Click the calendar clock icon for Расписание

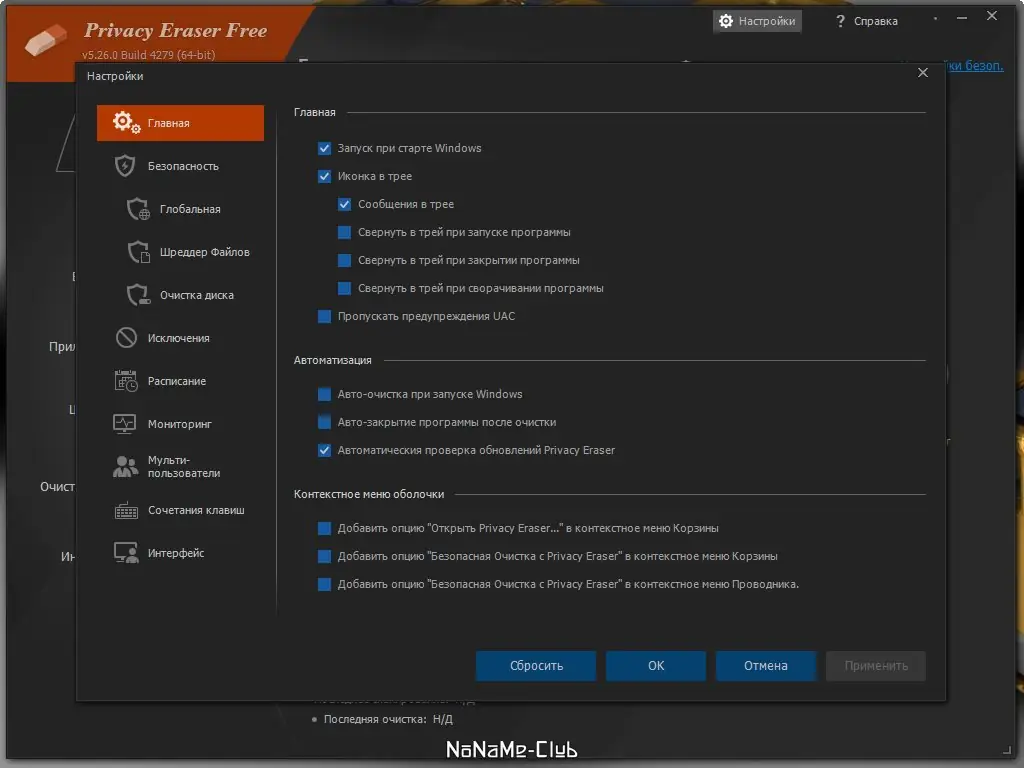point(126,381)
